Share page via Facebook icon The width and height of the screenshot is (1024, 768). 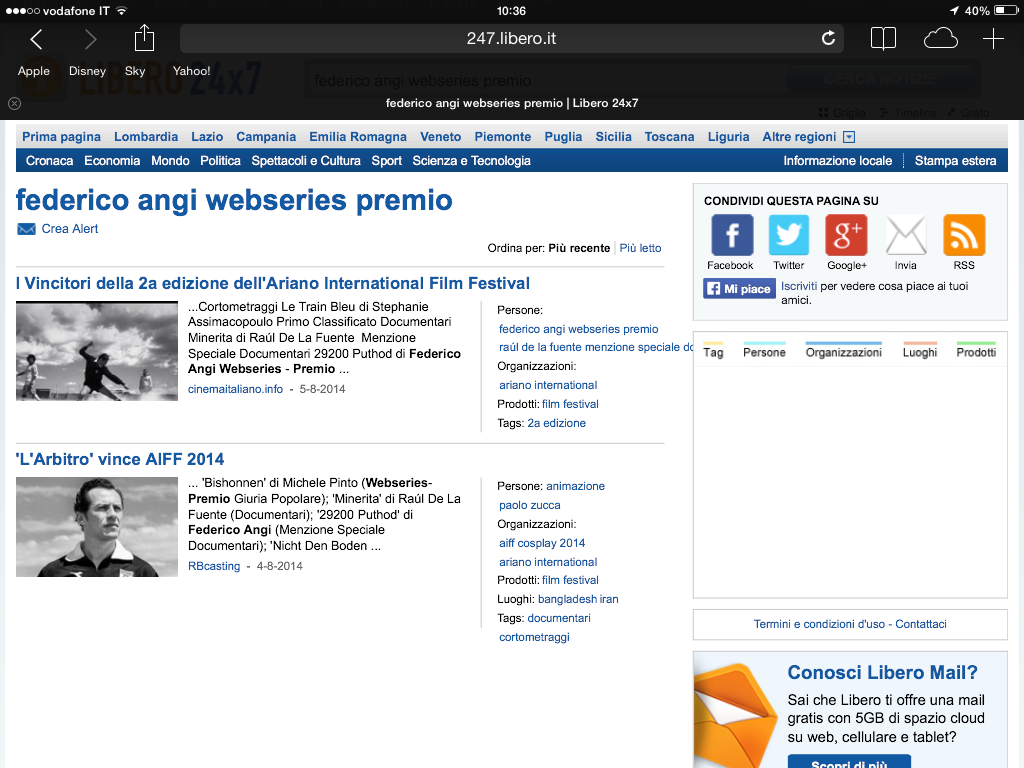click(x=731, y=236)
